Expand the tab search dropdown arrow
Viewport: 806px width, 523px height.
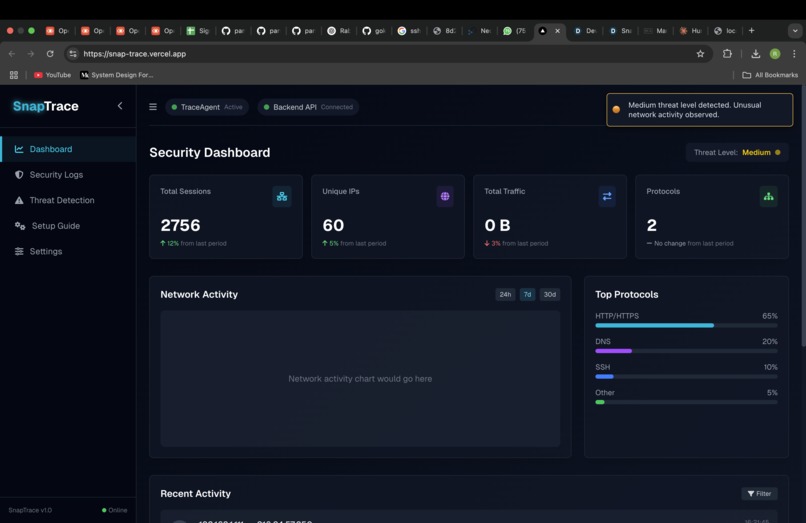click(x=795, y=31)
